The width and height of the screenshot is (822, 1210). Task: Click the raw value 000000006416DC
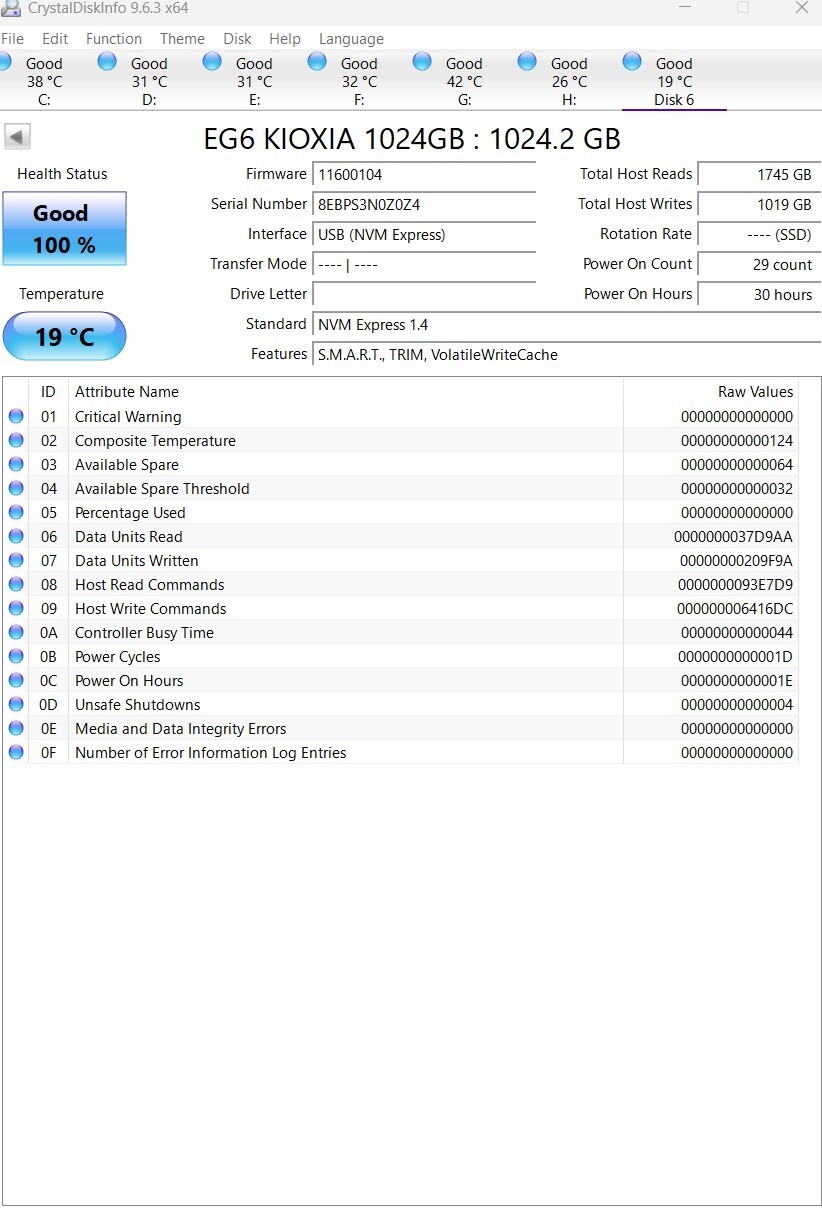point(735,609)
